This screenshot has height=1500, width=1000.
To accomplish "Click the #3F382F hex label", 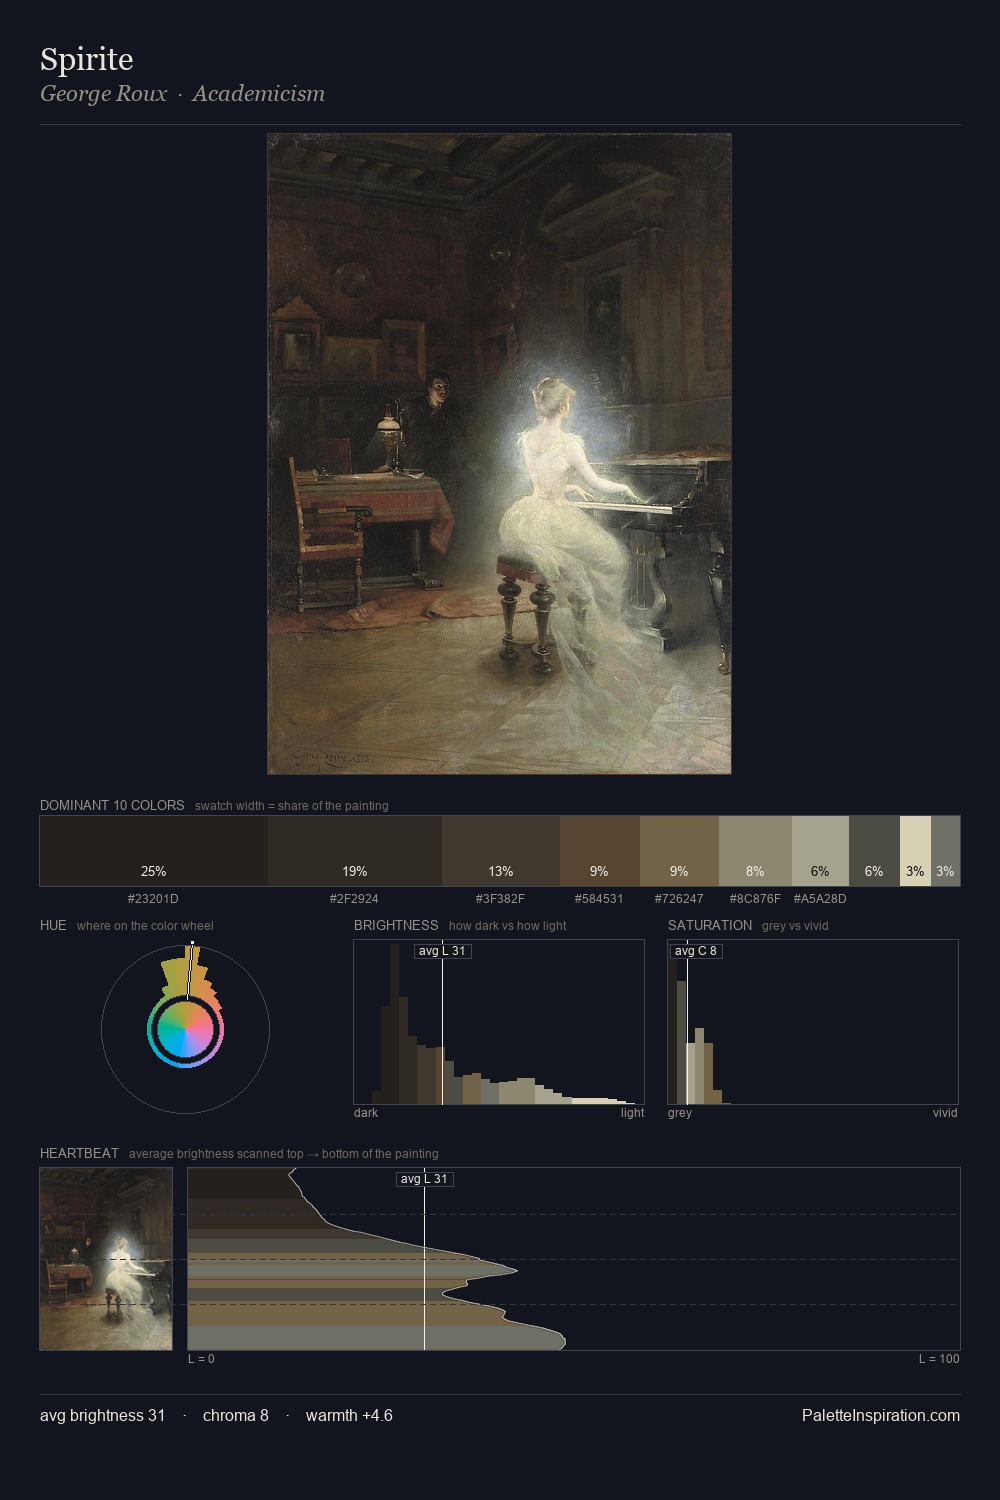I will 500,899.
